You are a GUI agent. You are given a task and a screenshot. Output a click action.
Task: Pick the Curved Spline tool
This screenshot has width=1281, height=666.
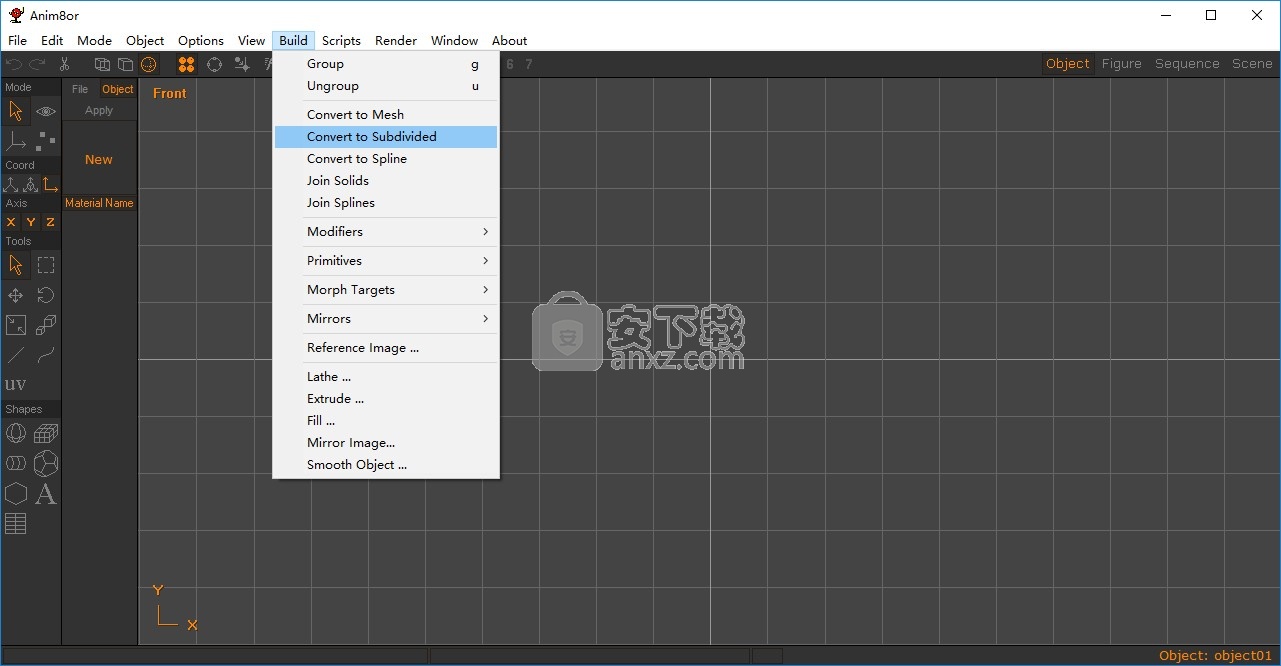pyautogui.click(x=46, y=355)
